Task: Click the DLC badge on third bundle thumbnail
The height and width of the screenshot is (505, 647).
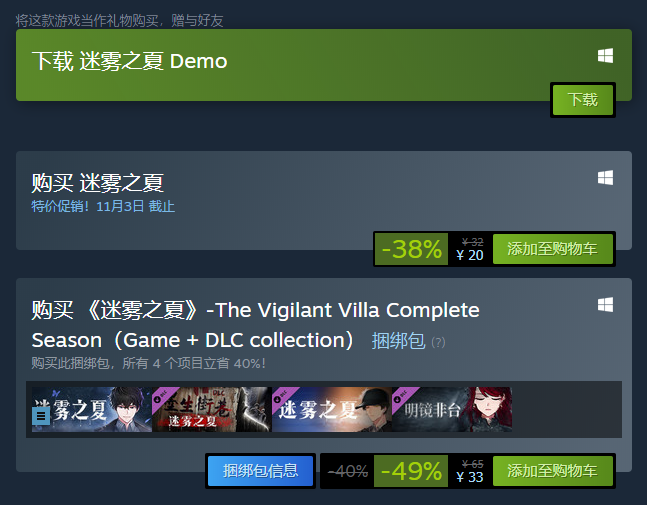Action: 282,396
